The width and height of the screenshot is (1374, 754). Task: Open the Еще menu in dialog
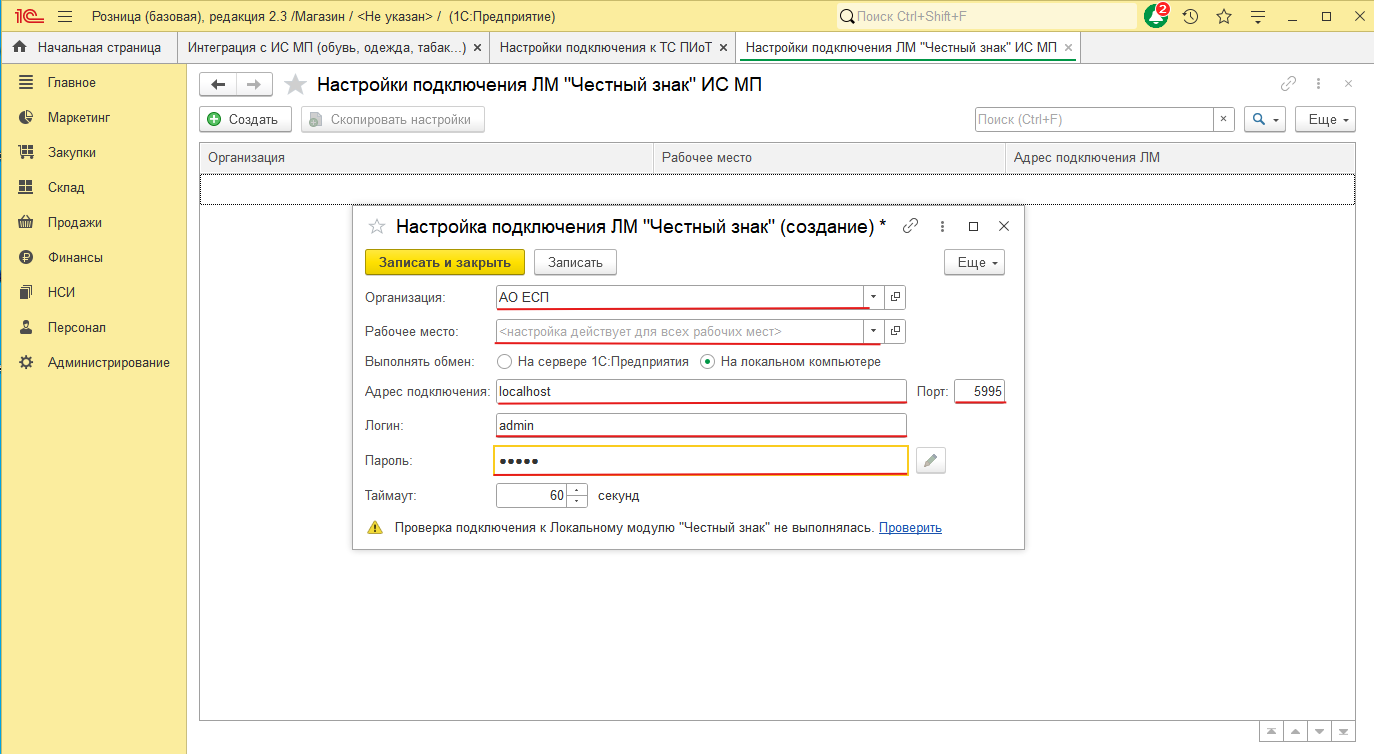(x=974, y=262)
